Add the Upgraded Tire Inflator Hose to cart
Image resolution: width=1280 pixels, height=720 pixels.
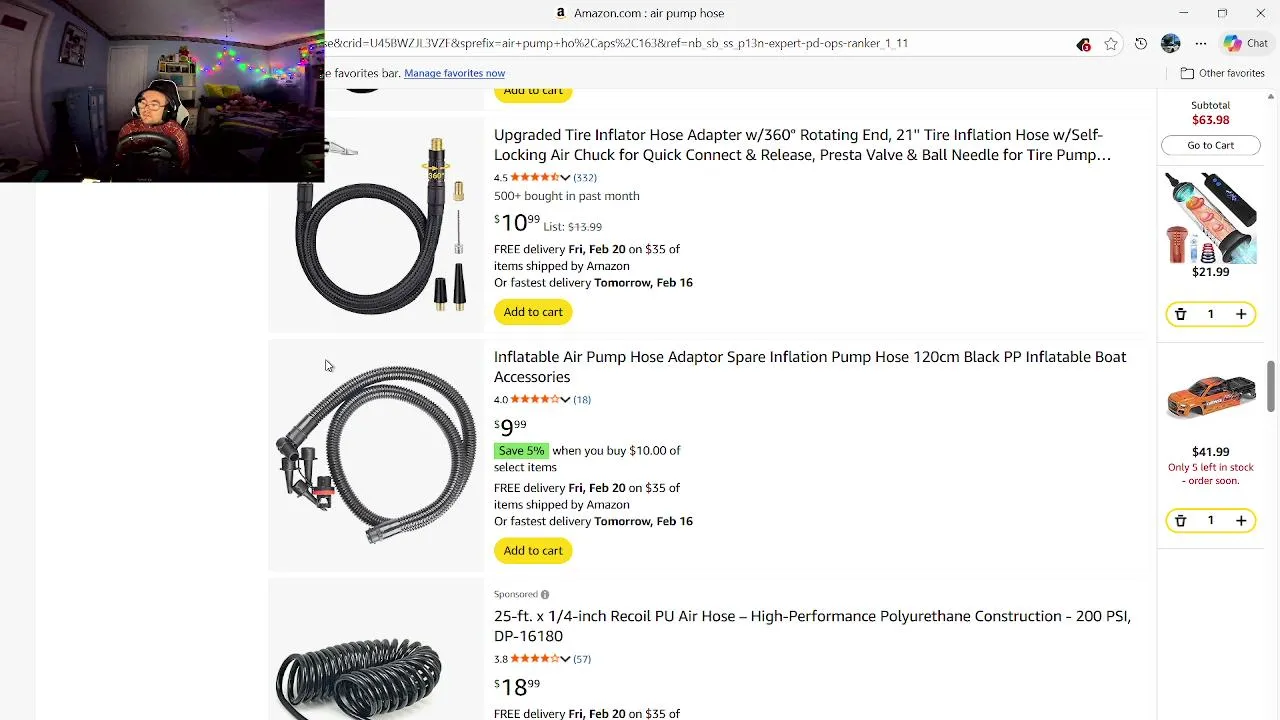click(x=533, y=312)
